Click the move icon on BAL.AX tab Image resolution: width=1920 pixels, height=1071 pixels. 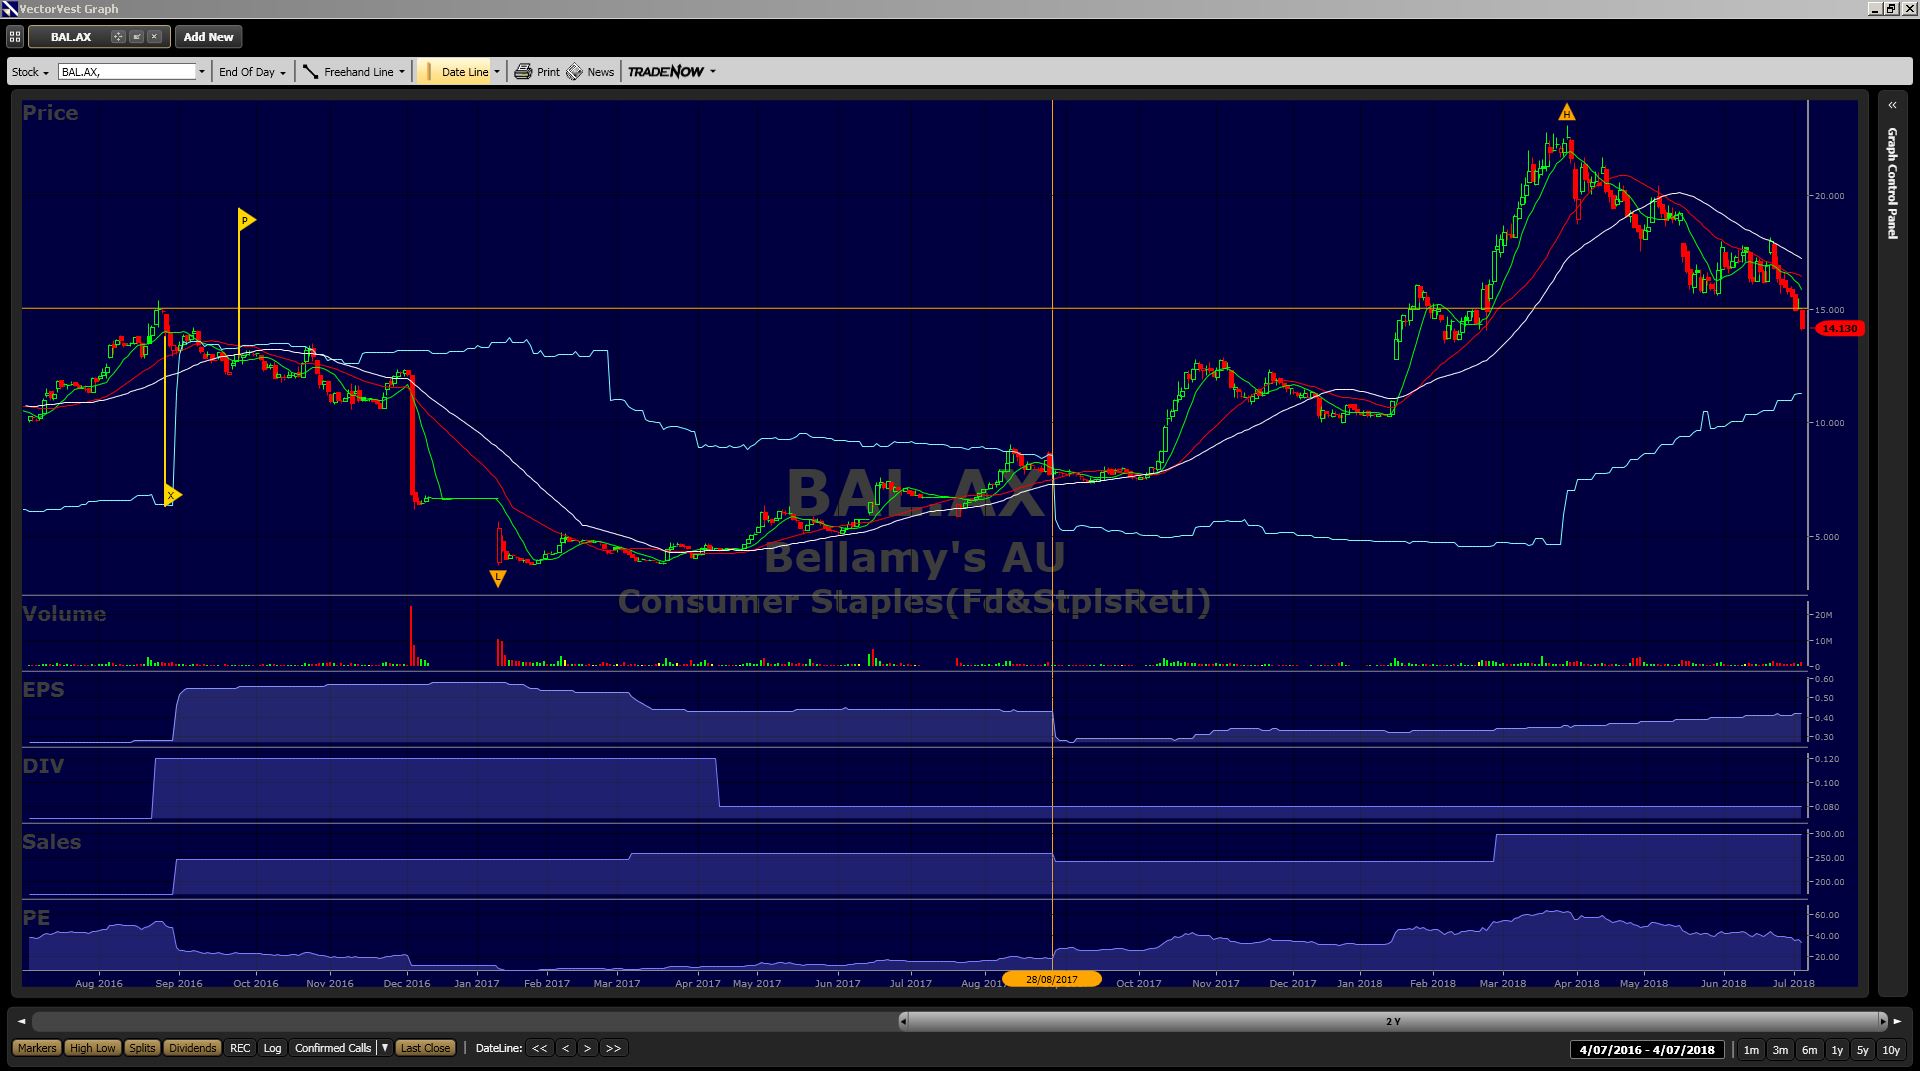[117, 37]
